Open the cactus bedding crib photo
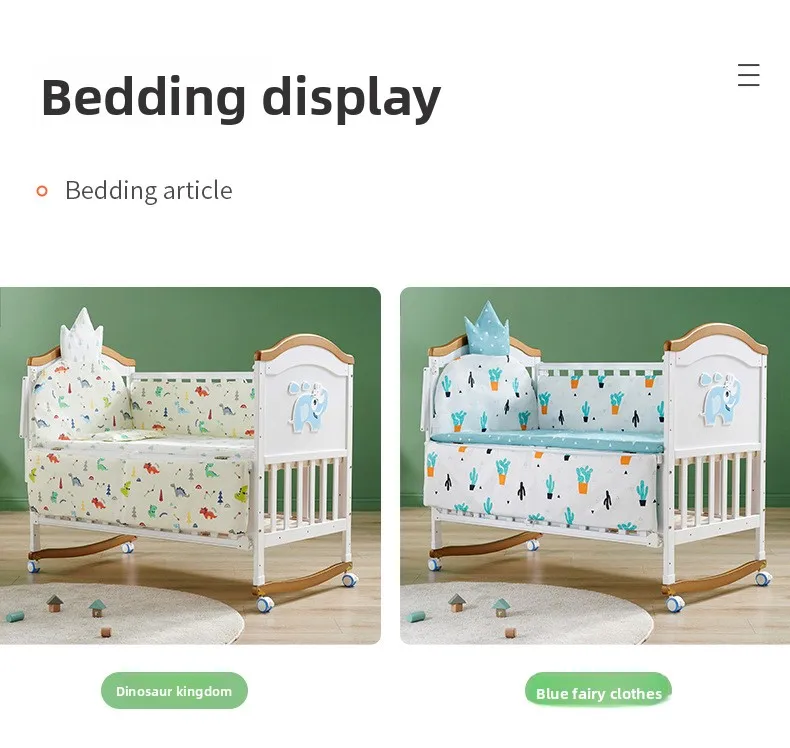 pos(595,465)
